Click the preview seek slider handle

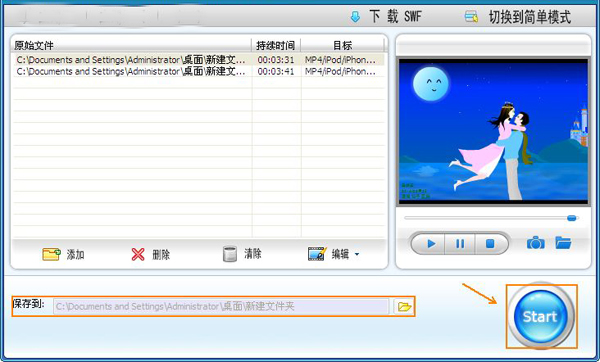tap(572, 218)
